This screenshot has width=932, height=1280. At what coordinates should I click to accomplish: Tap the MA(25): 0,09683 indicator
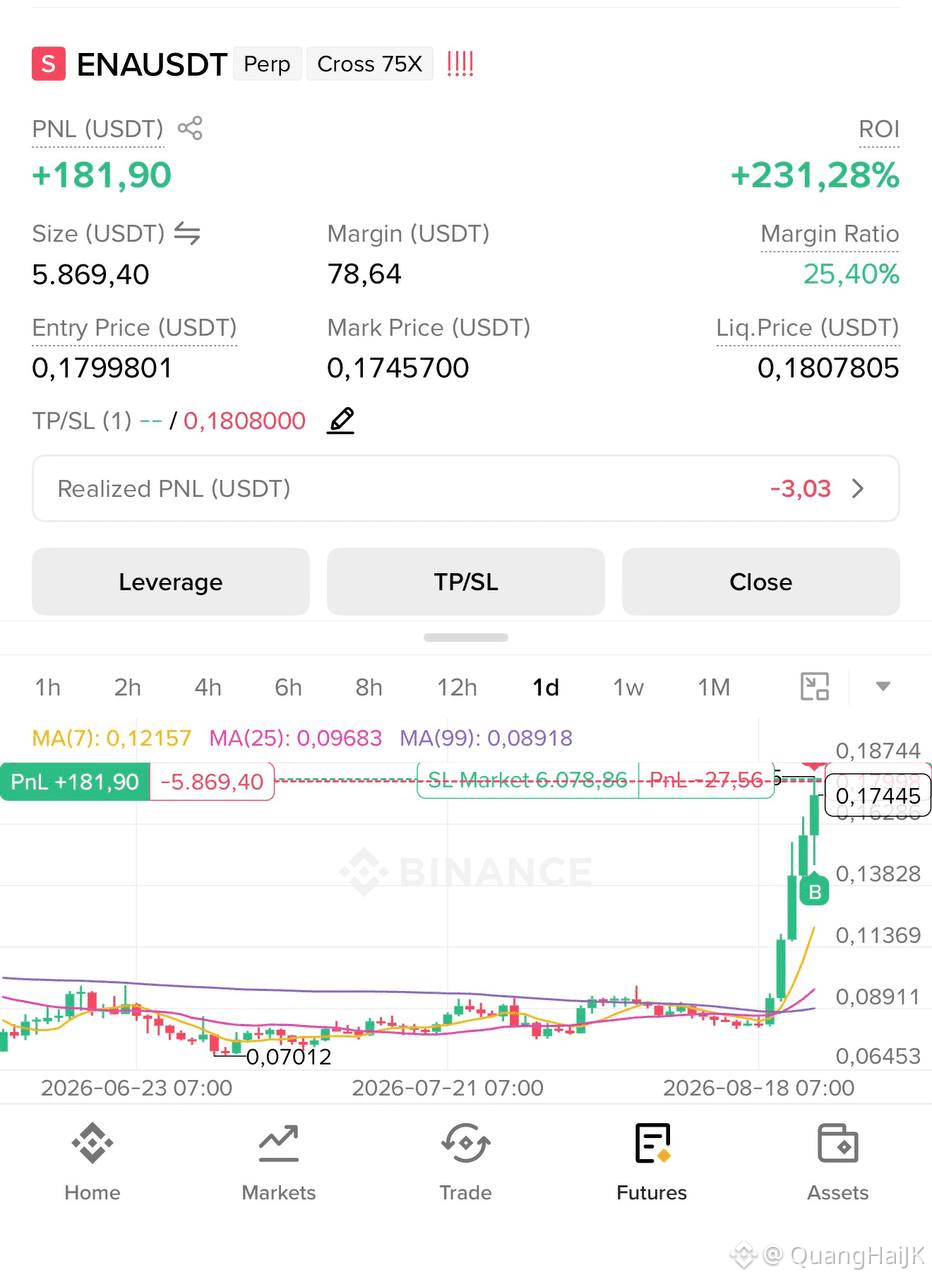[296, 738]
